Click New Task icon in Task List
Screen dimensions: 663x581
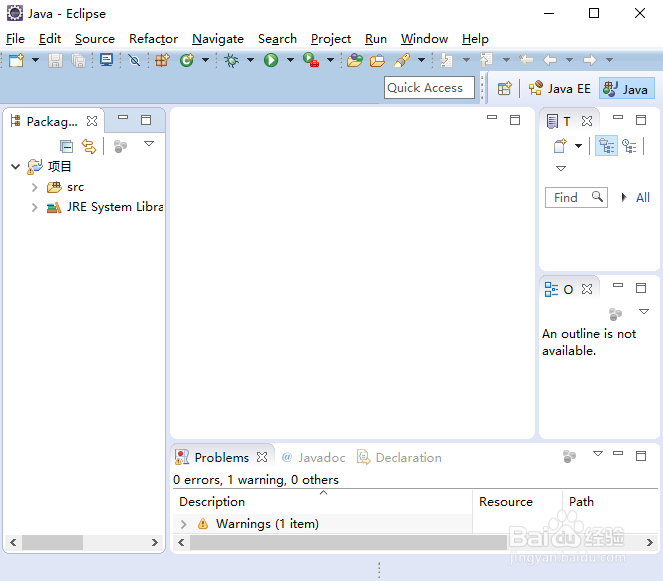(560, 146)
